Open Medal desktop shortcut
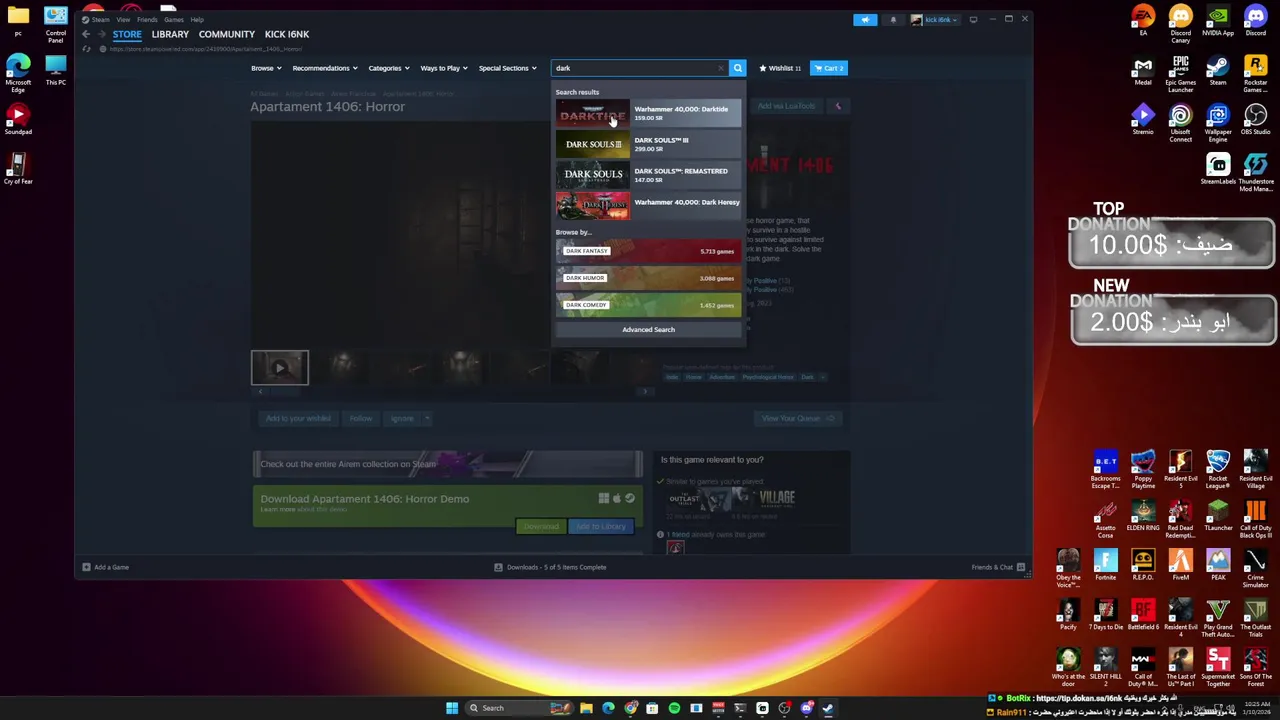Viewport: 1280px width, 720px height. coord(1143,71)
